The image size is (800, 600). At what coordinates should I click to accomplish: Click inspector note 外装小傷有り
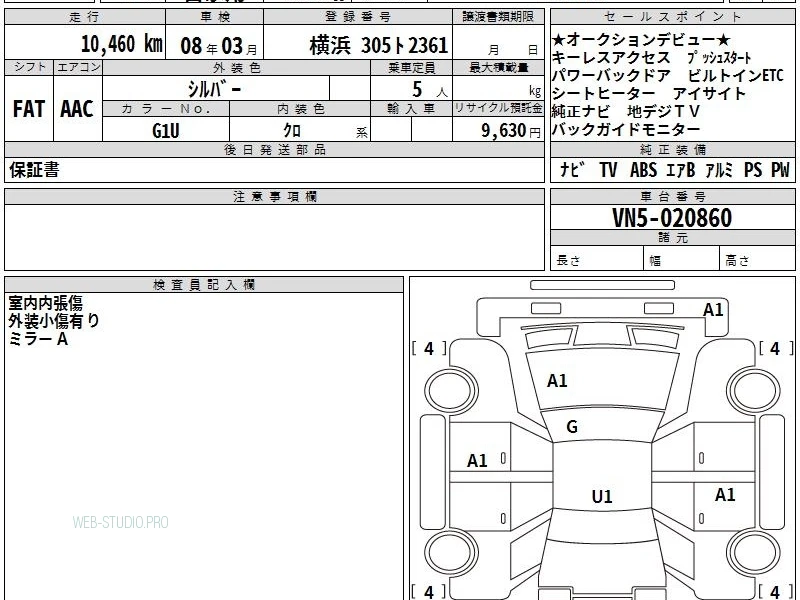pyautogui.click(x=54, y=320)
